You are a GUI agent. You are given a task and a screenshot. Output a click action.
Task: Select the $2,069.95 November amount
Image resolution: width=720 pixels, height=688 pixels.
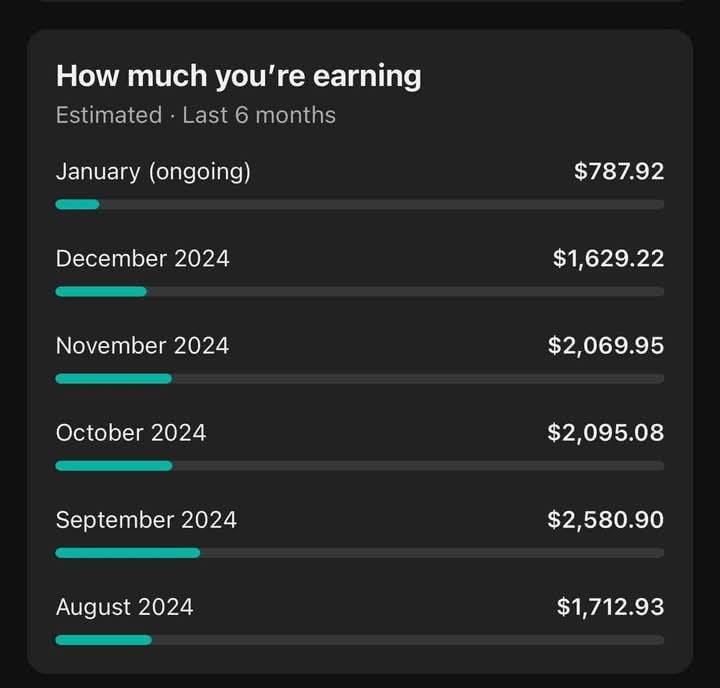(x=606, y=345)
